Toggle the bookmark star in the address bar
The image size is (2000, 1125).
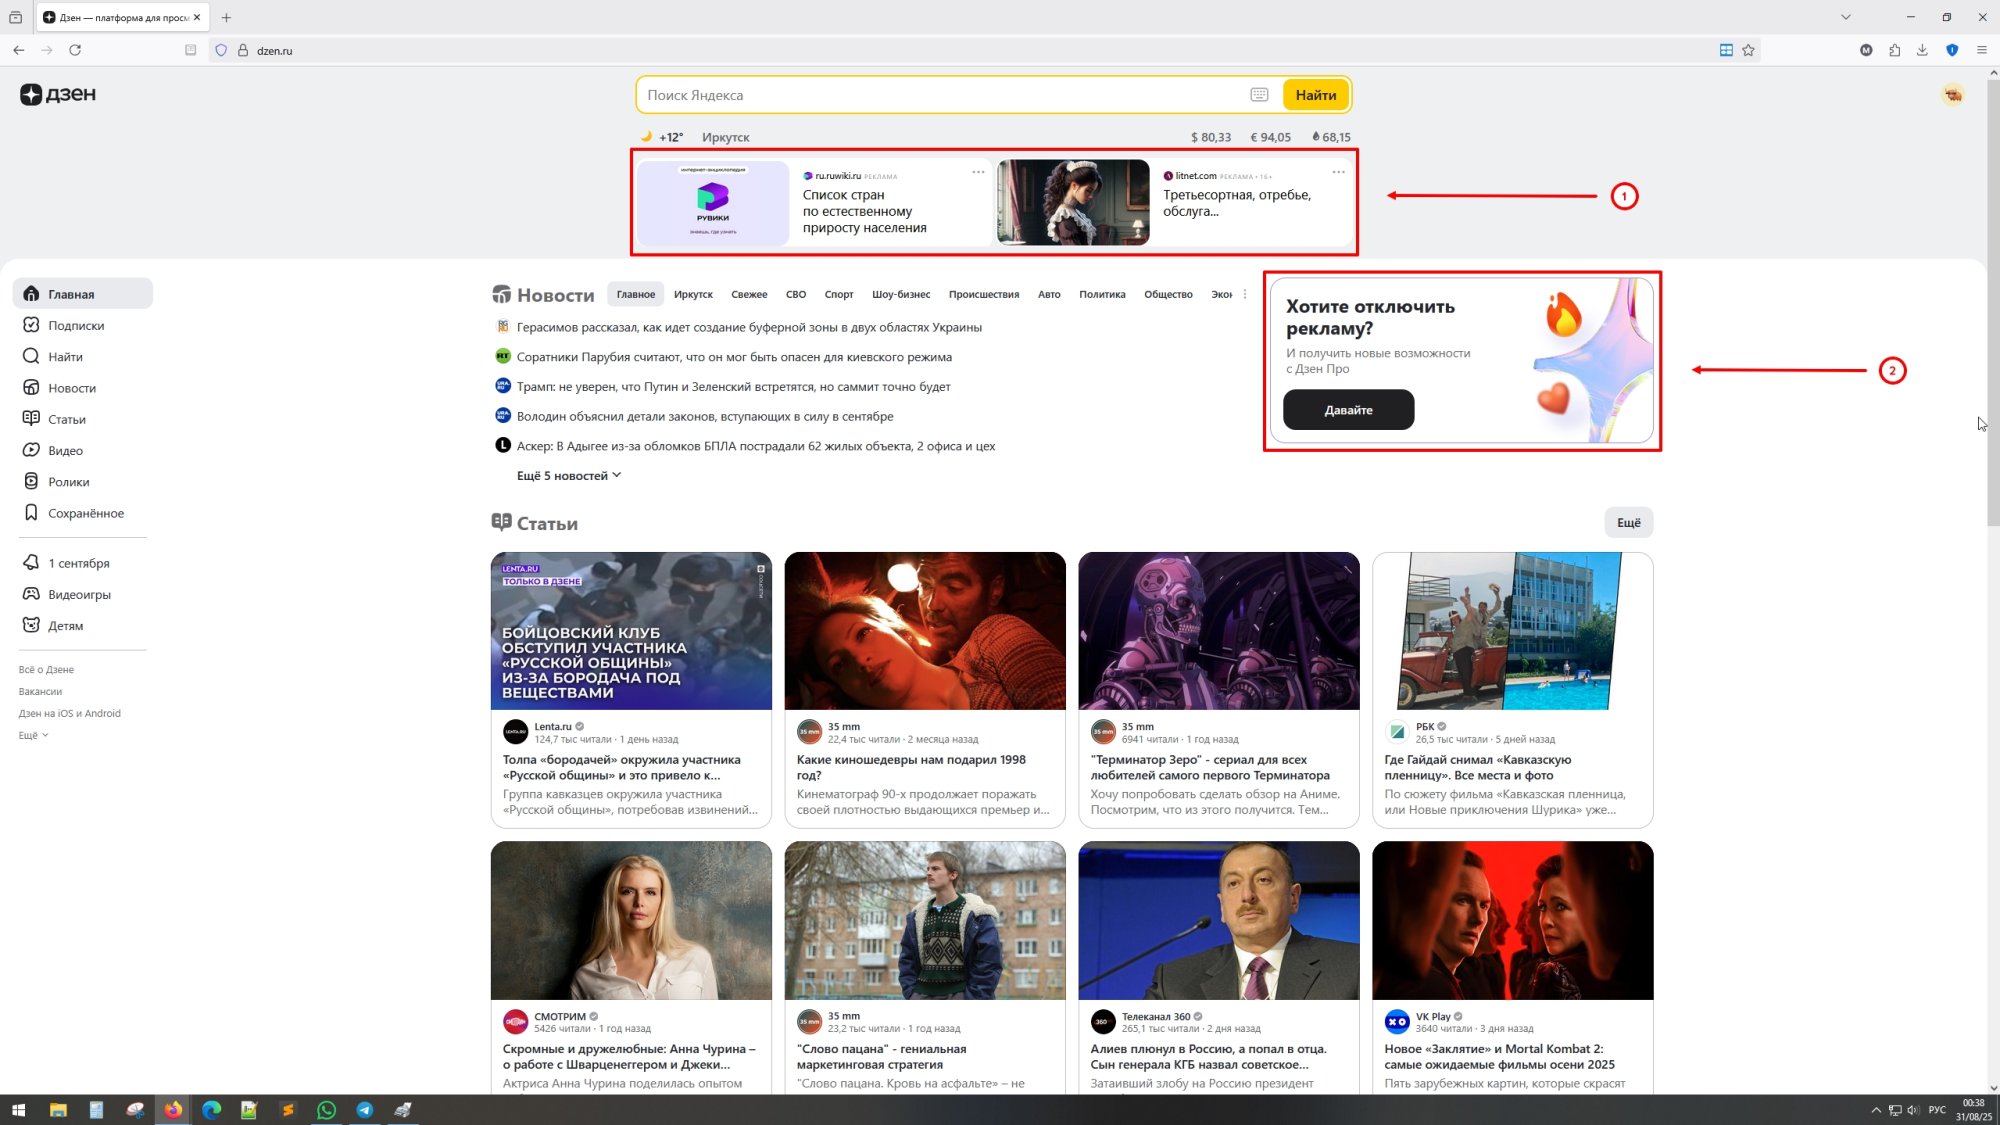(1746, 49)
